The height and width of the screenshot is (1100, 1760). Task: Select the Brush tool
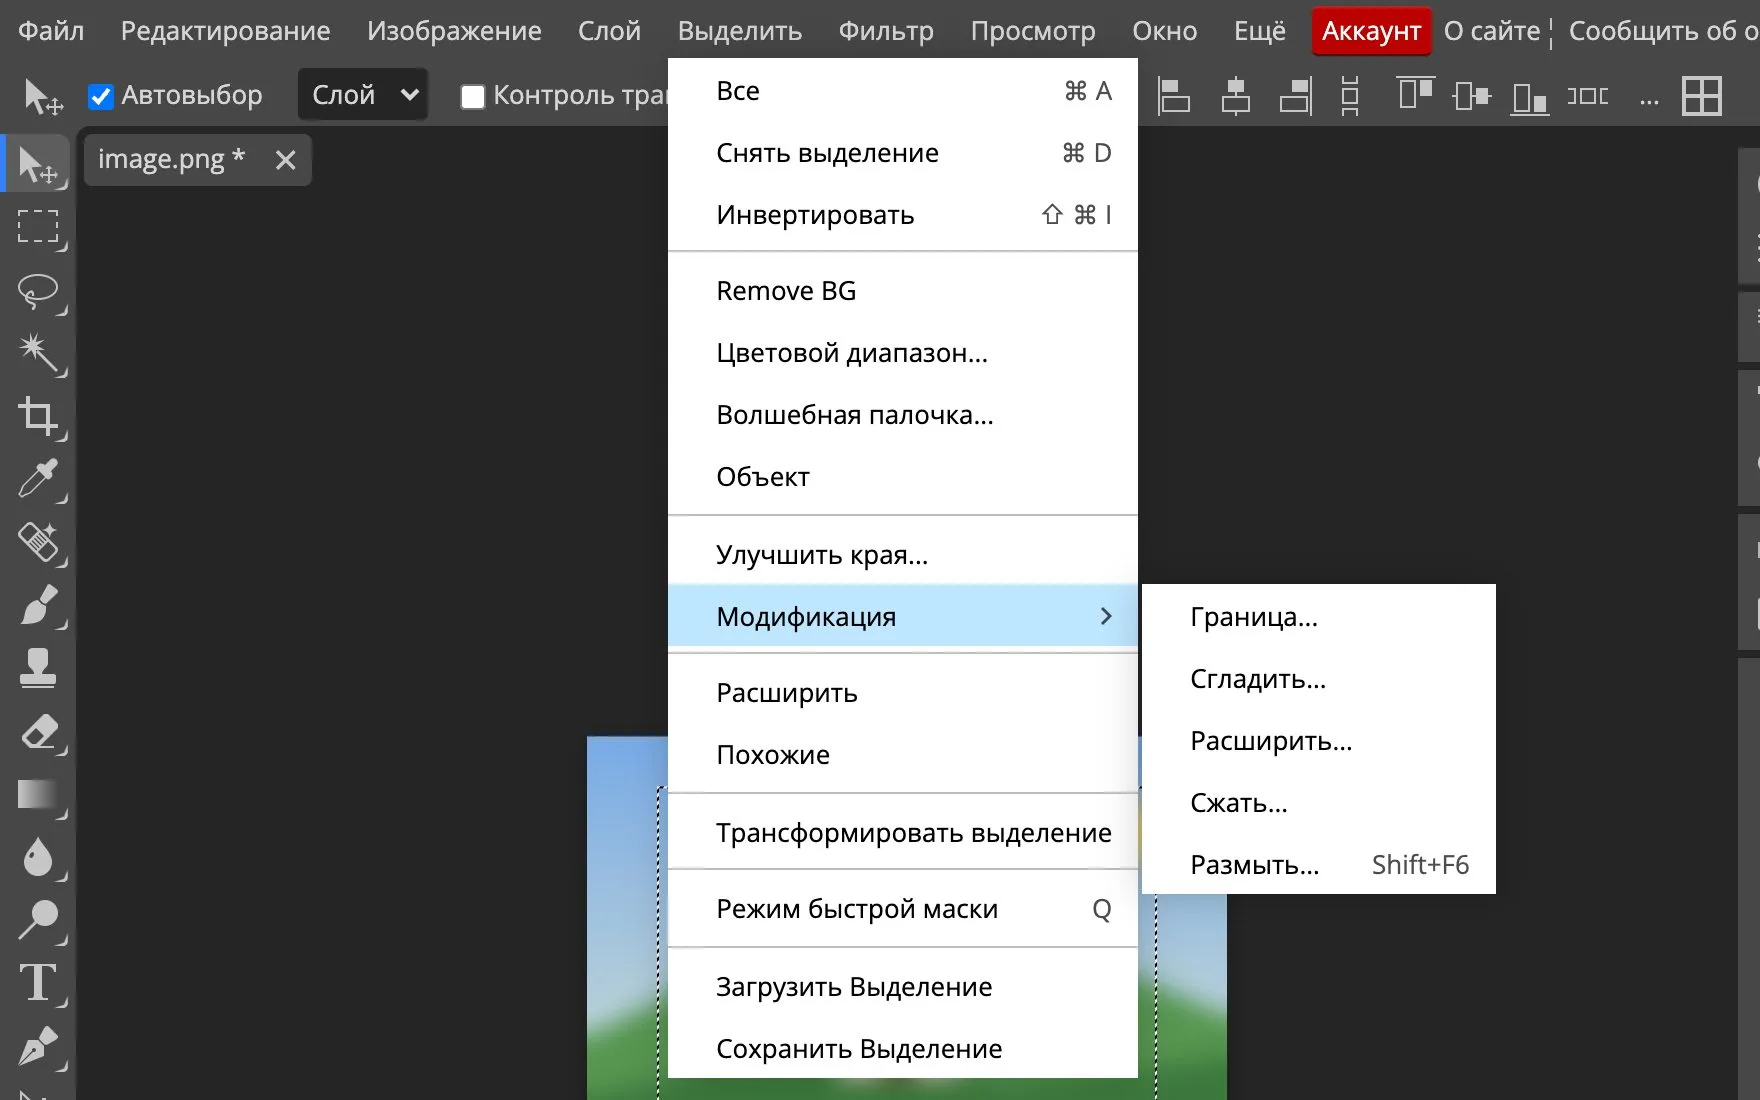(x=38, y=605)
